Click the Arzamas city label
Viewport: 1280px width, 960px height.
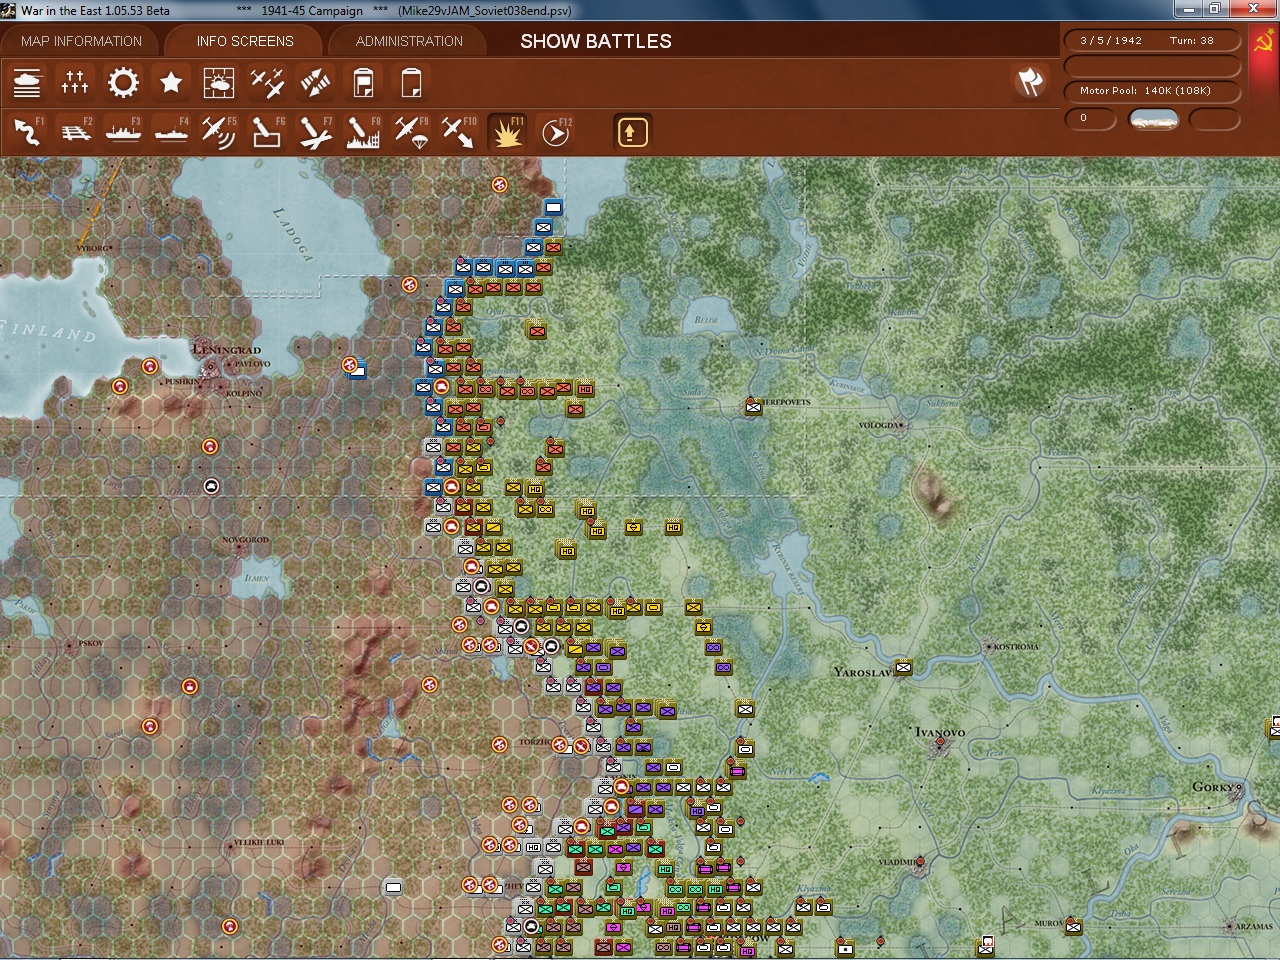1254,927
